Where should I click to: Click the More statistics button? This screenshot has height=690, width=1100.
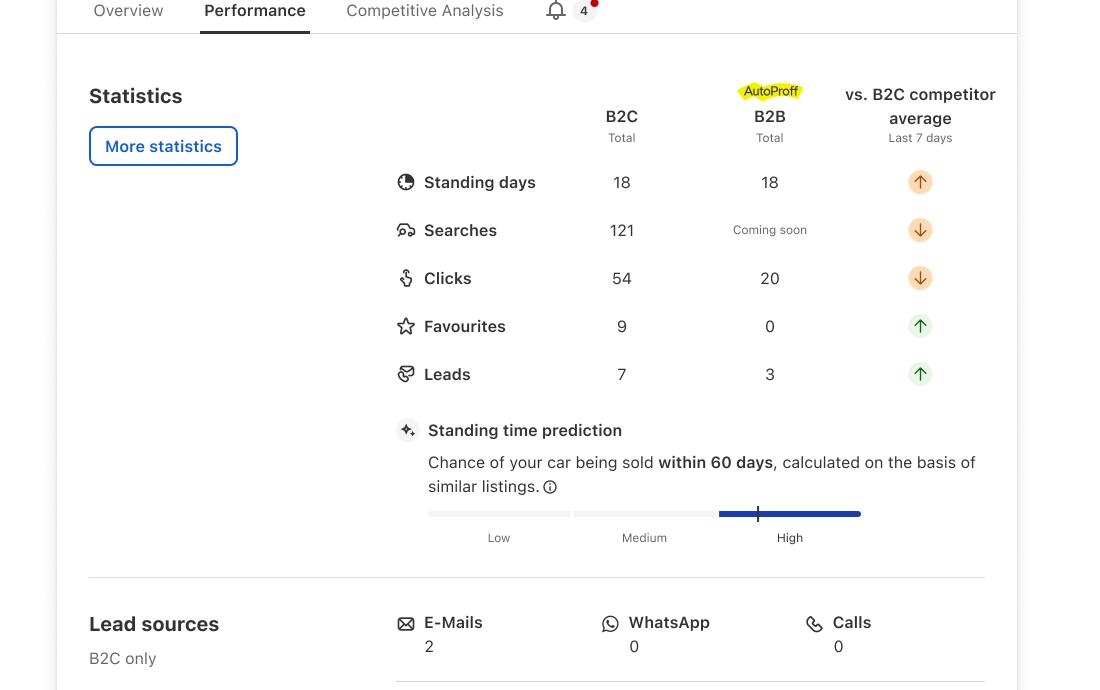point(163,146)
